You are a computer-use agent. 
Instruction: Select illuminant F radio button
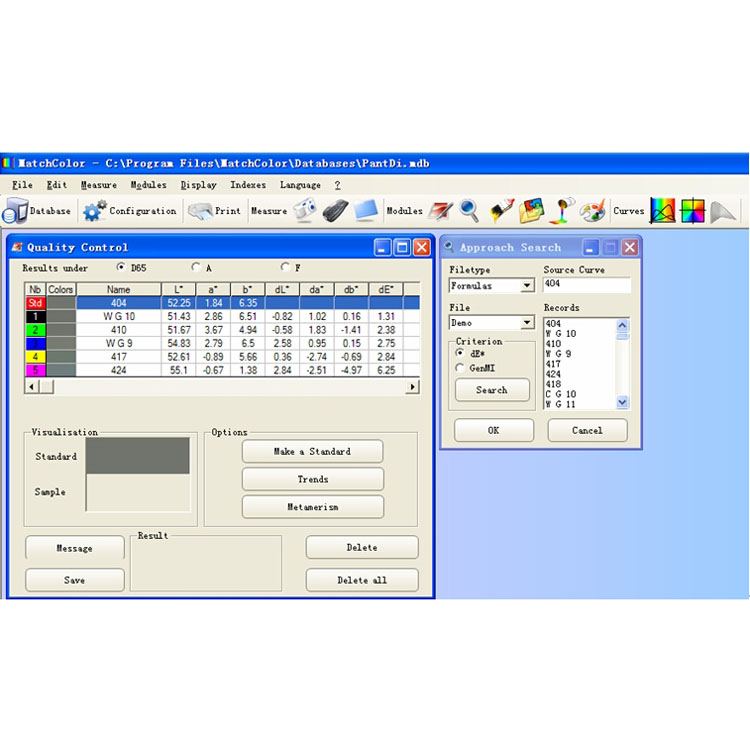tap(285, 267)
